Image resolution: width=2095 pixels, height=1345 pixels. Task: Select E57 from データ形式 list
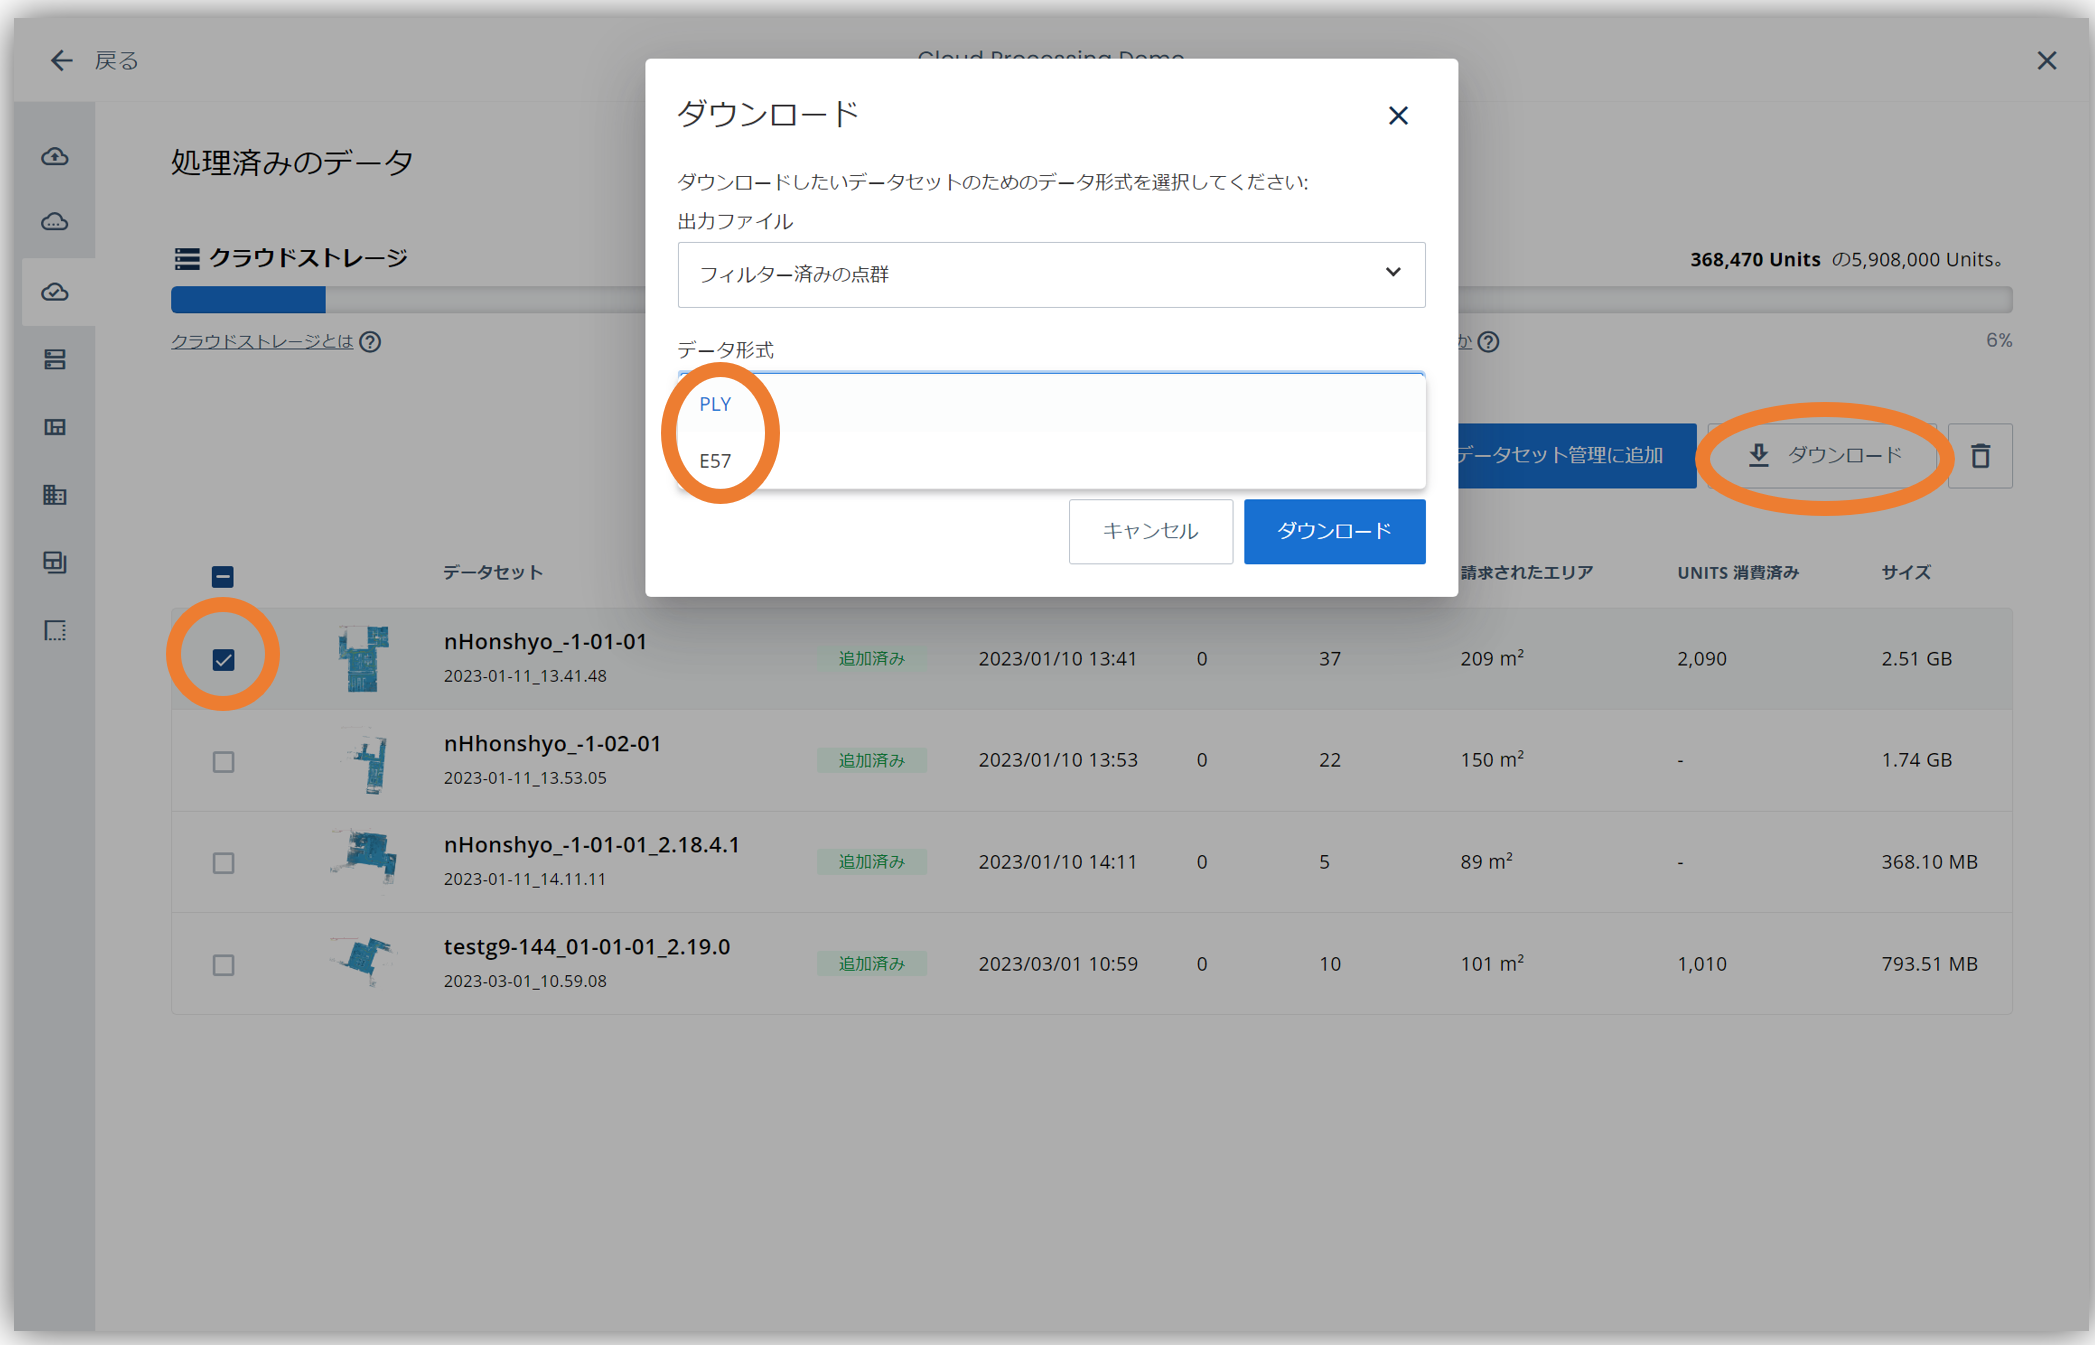pos(716,460)
